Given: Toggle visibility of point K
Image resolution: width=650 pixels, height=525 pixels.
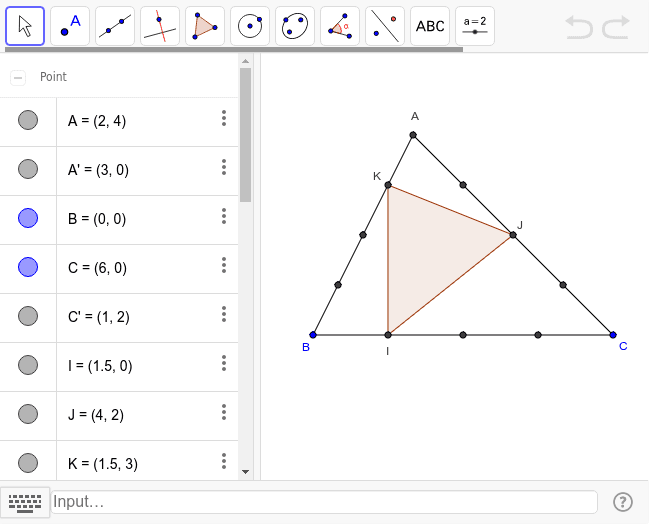Looking at the screenshot, I should [28, 463].
